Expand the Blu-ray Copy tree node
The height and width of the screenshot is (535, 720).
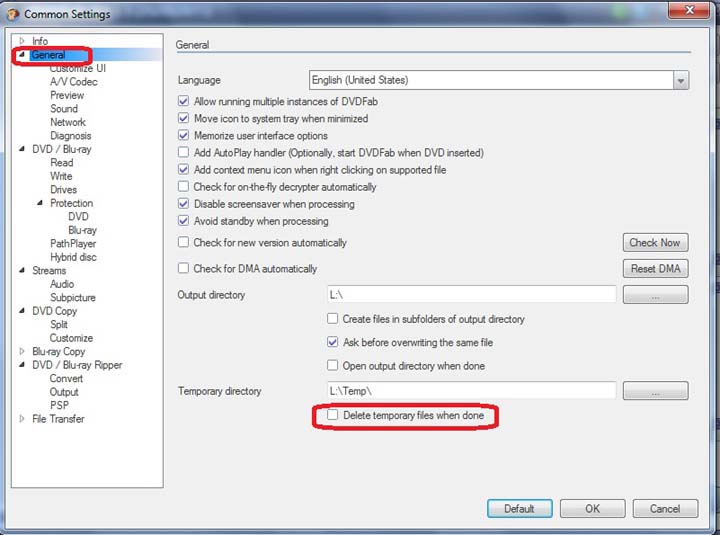[x=22, y=351]
